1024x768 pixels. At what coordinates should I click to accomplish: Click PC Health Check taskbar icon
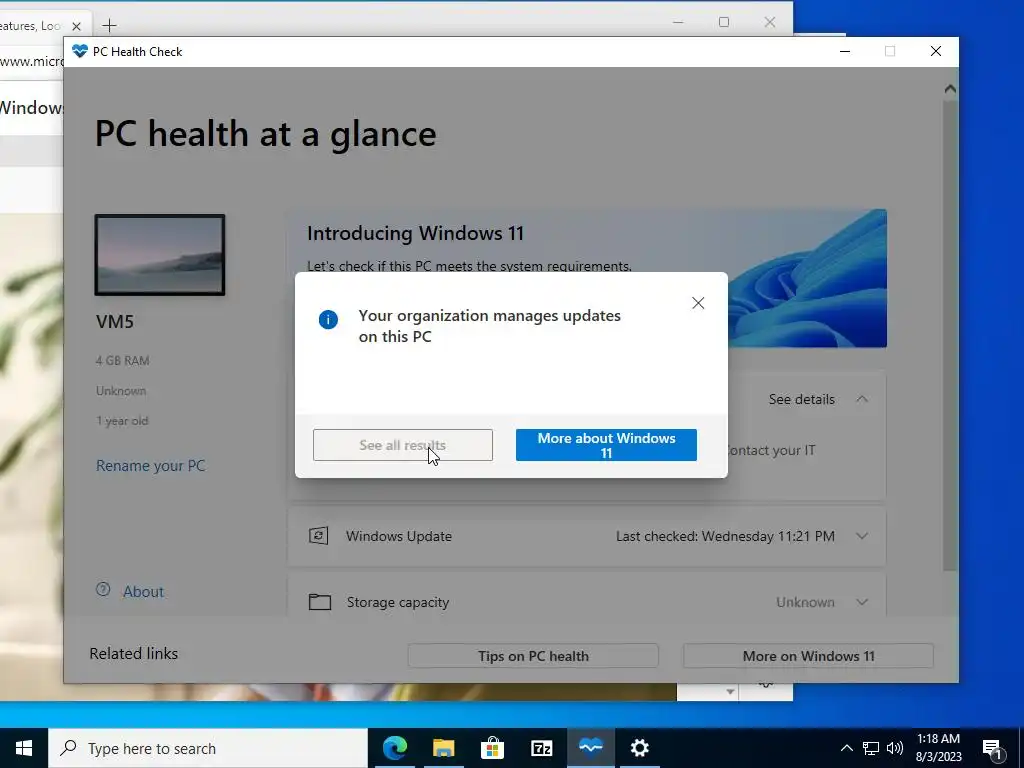point(590,748)
